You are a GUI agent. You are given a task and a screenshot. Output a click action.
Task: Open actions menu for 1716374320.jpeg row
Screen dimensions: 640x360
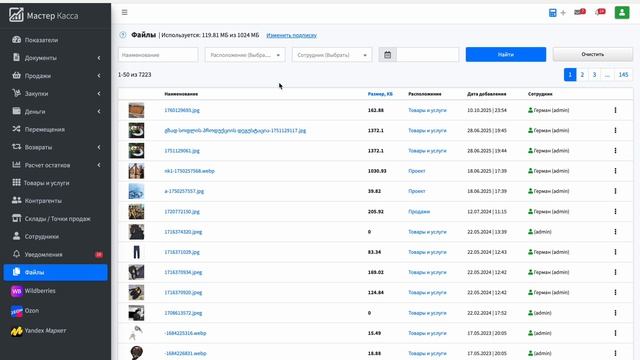click(615, 232)
